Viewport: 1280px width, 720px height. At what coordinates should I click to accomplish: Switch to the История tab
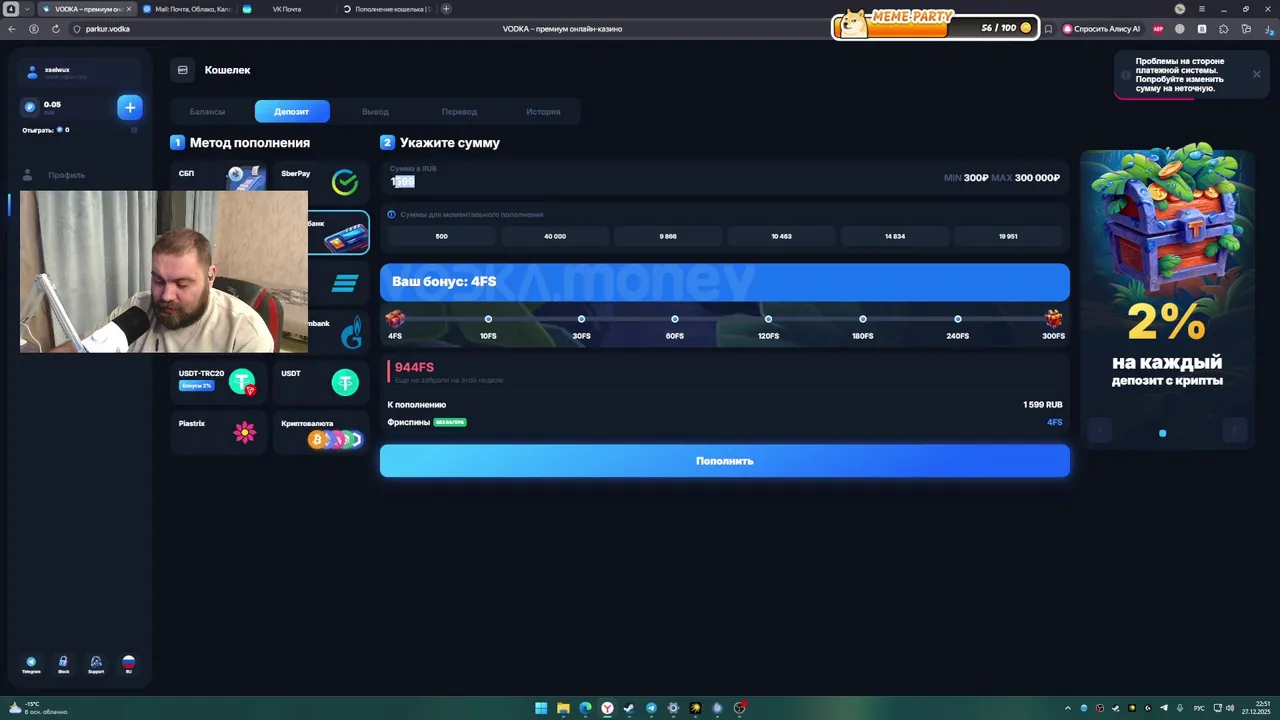(x=543, y=112)
